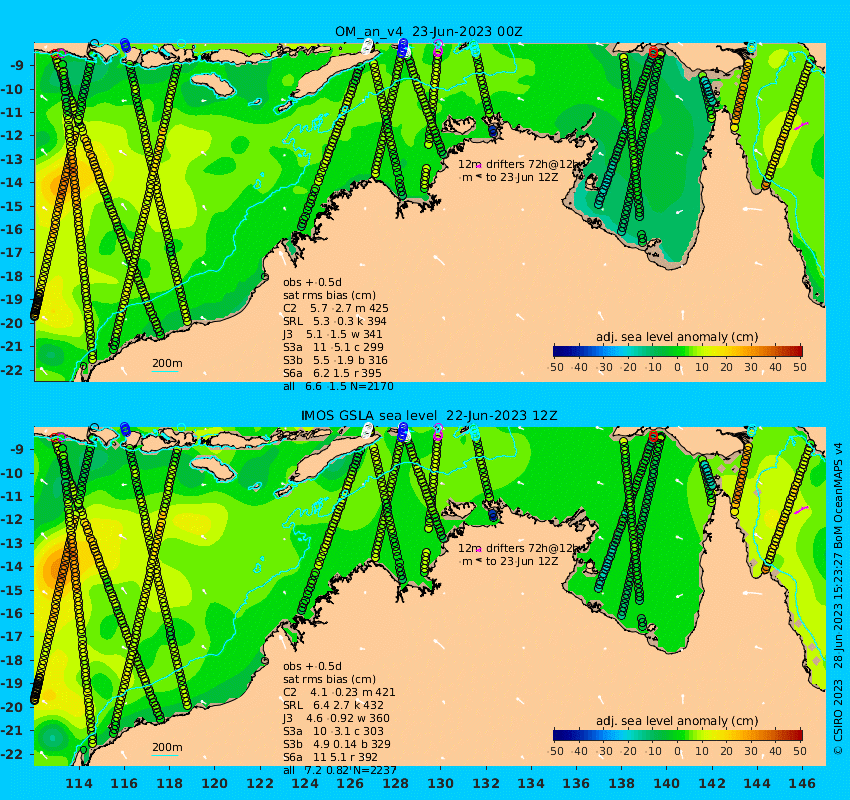Click the 'C2 4.1 0.23 m 421' row
The height and width of the screenshot is (800, 850).
[x=339, y=692]
